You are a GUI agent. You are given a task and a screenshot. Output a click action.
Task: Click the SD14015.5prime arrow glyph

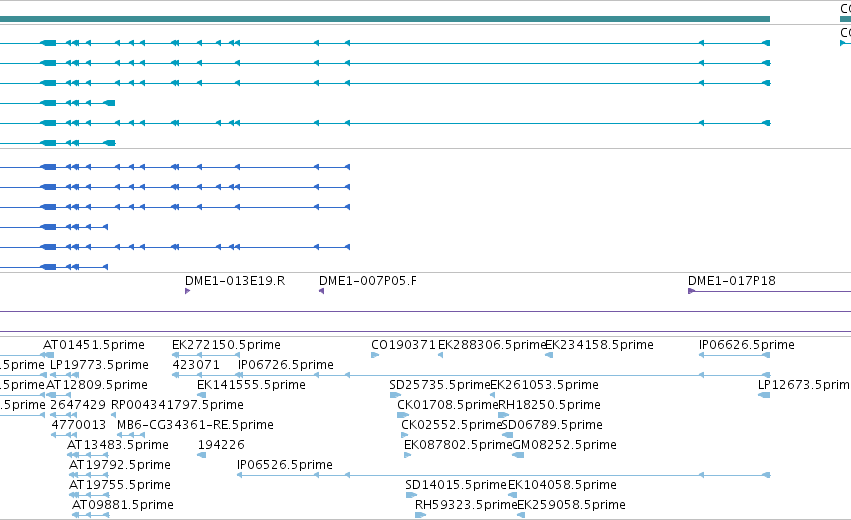[411, 495]
